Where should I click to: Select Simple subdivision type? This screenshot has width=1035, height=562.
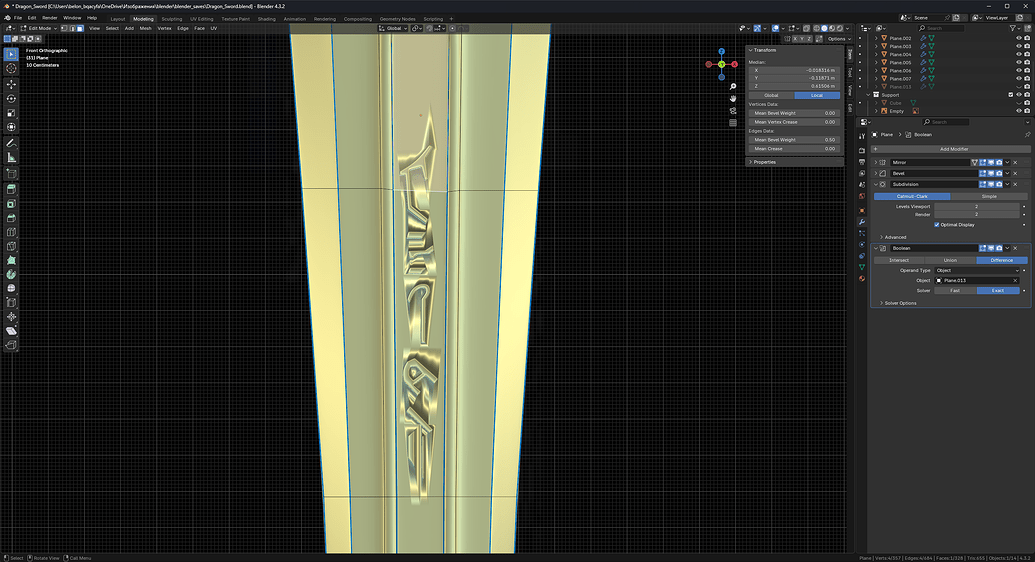(x=989, y=196)
